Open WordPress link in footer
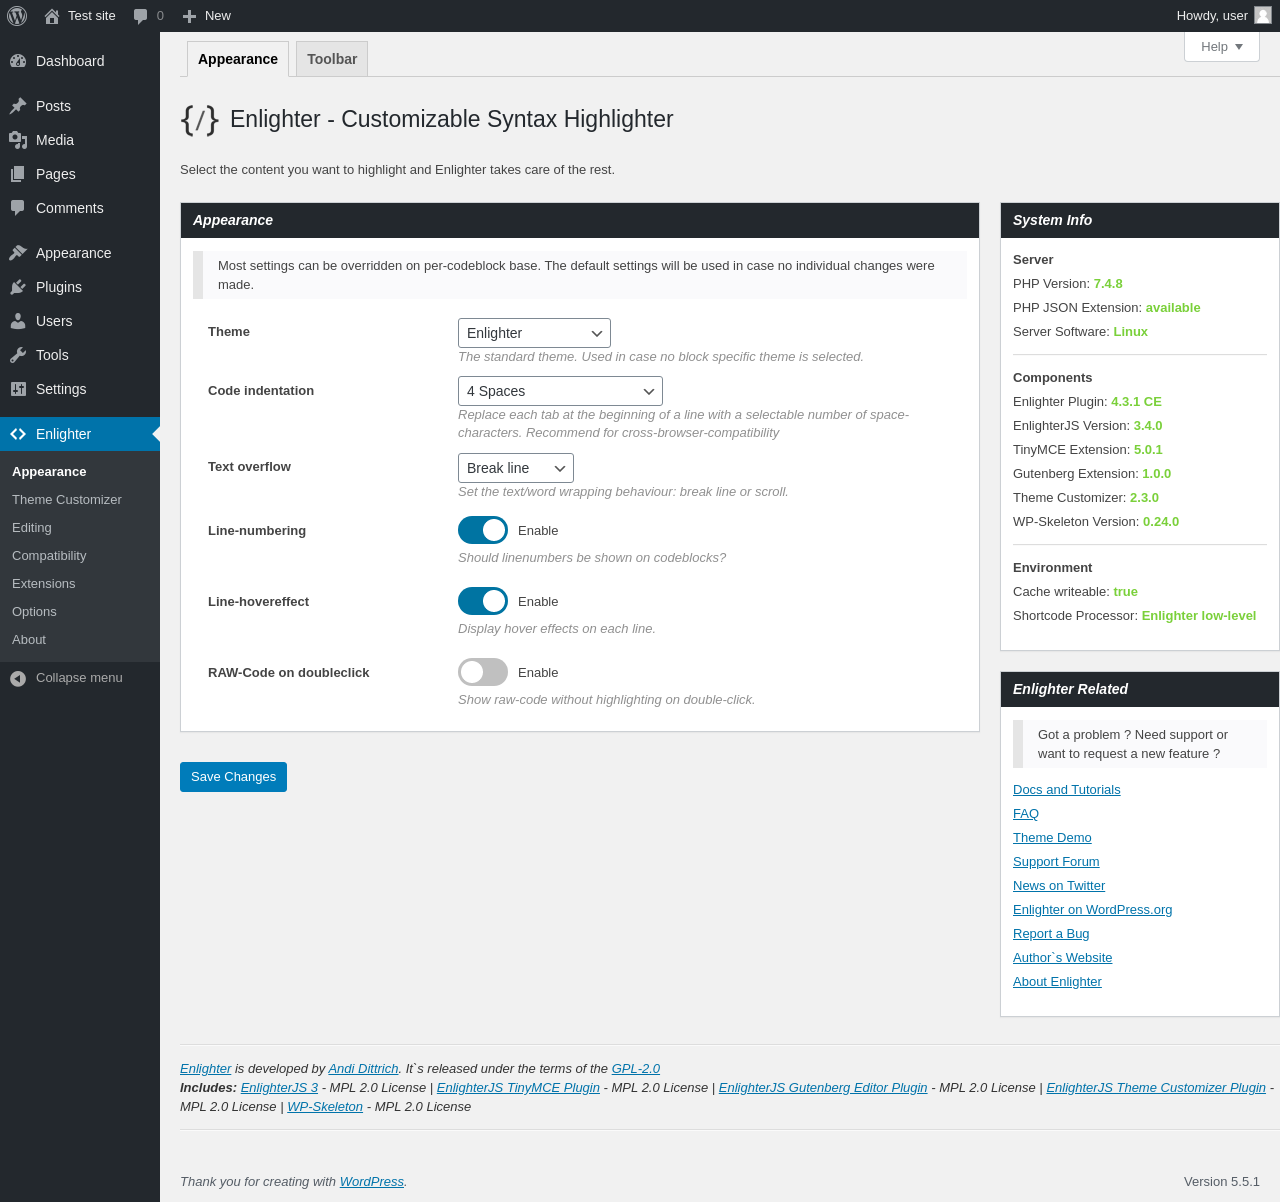1280x1202 pixels. click(x=372, y=1182)
